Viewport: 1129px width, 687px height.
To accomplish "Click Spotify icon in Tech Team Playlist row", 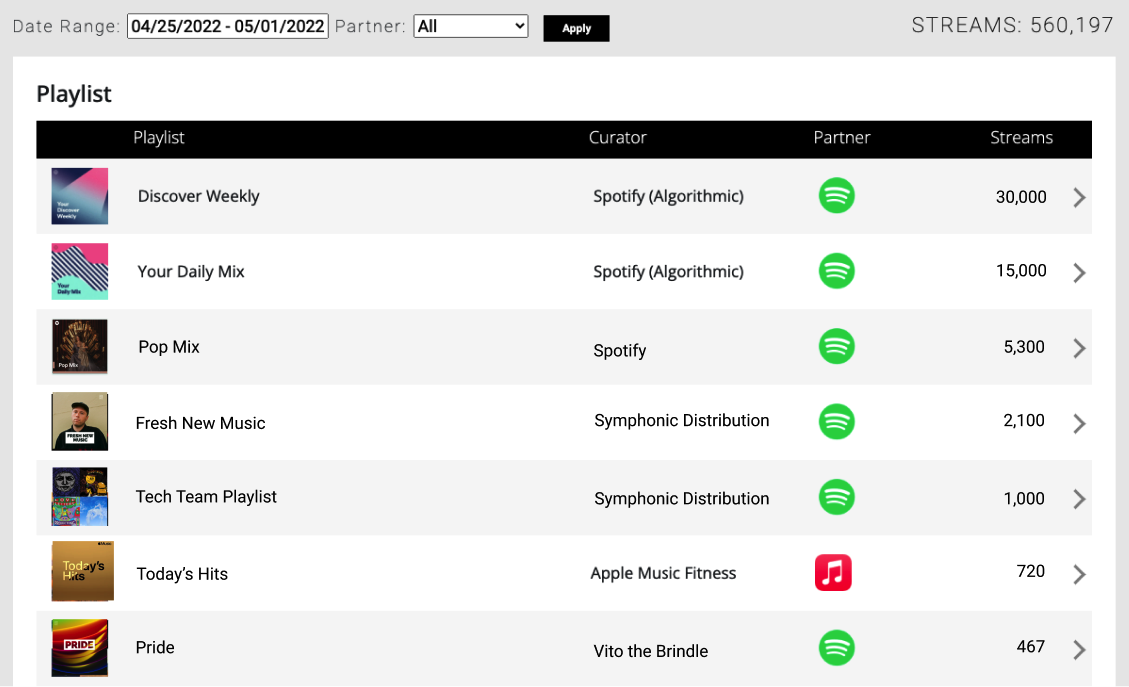I will pos(836,497).
